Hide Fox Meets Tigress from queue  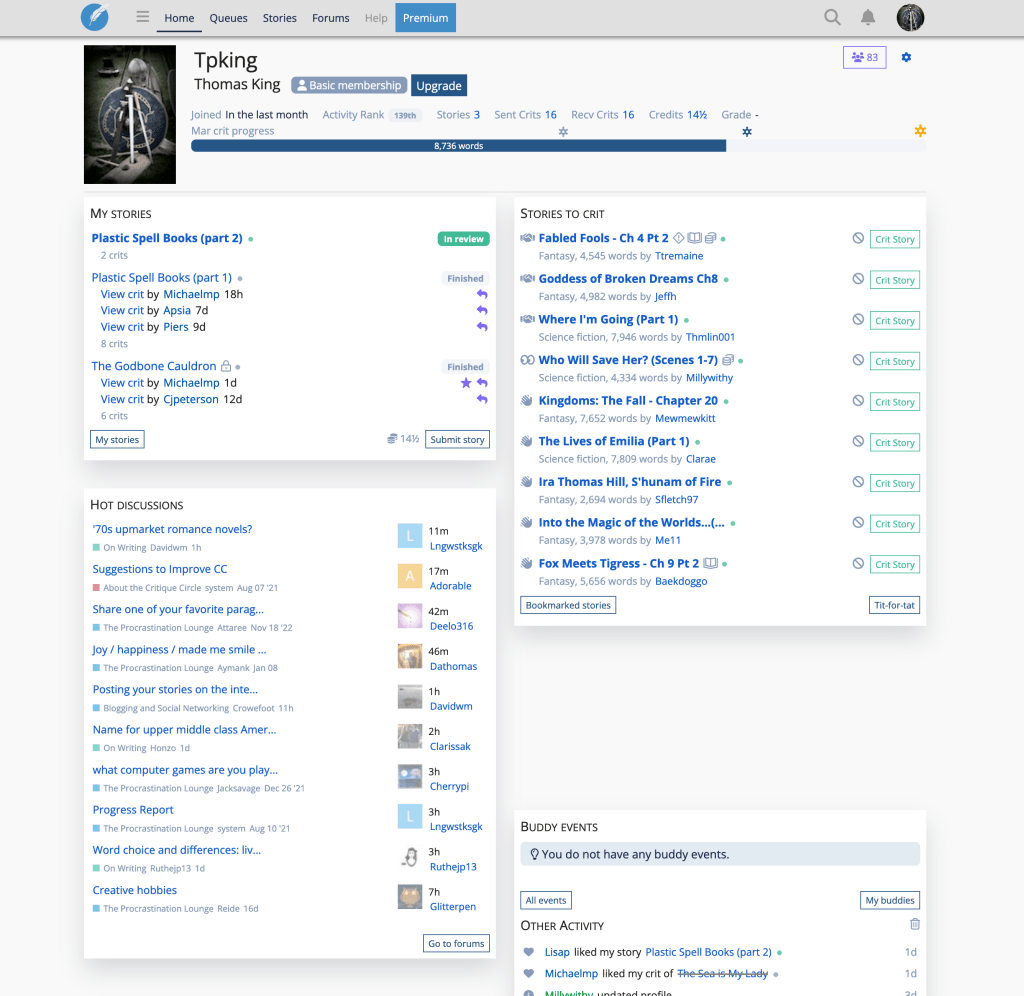click(858, 564)
